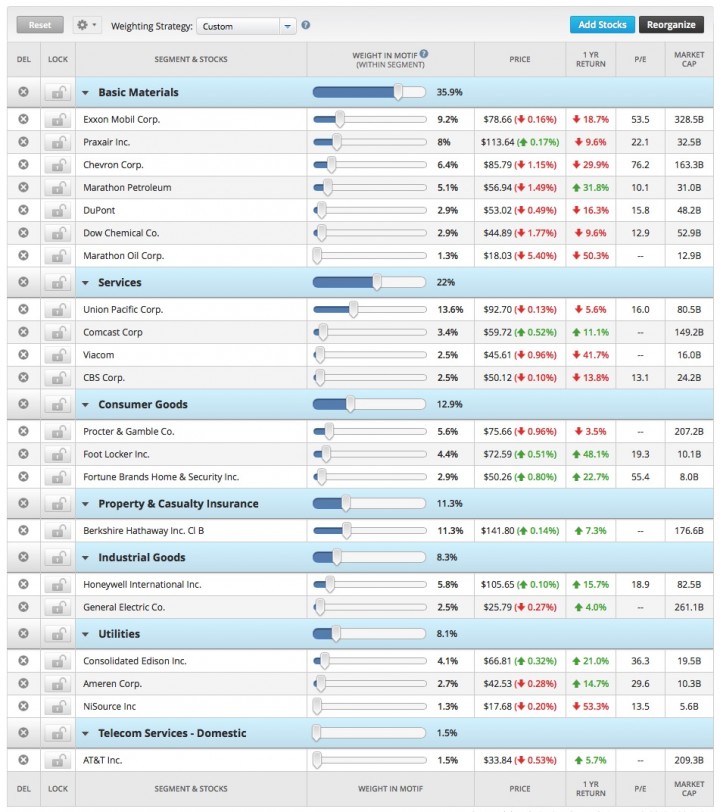Delete Berkshire Hathaway Inc. Cl B row
Screen dimensions: 720x812
[23, 530]
